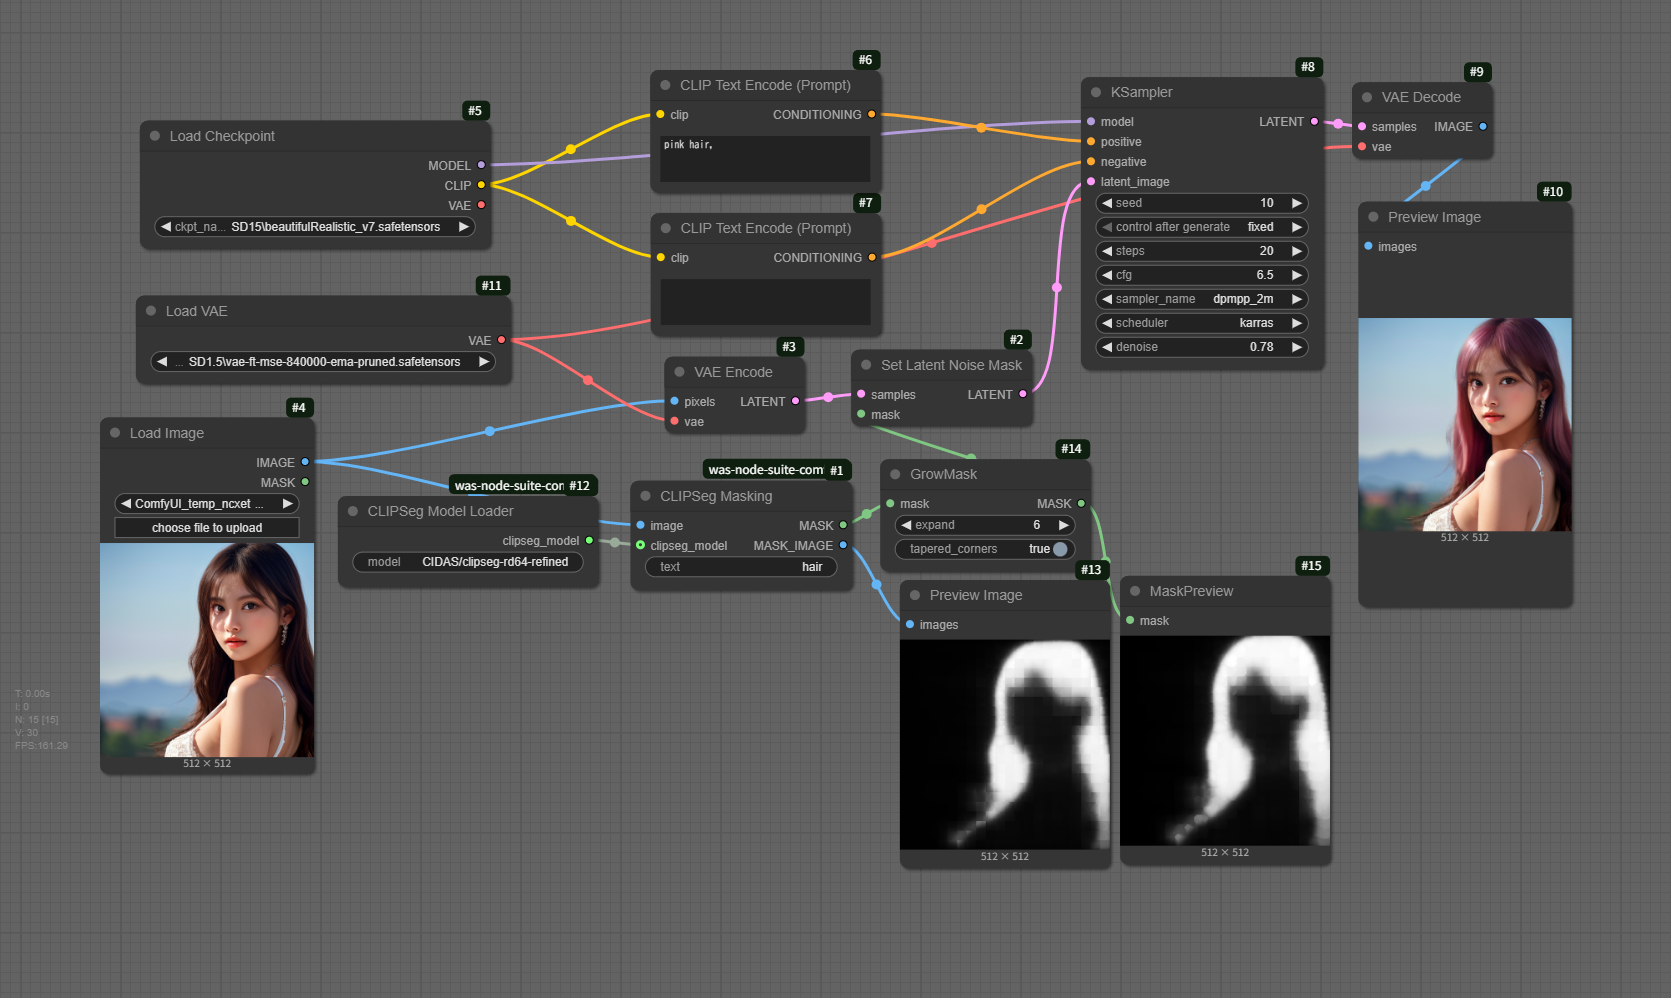1671x998 pixels.
Task: Click the pink hair prompt text box
Action: [765, 158]
